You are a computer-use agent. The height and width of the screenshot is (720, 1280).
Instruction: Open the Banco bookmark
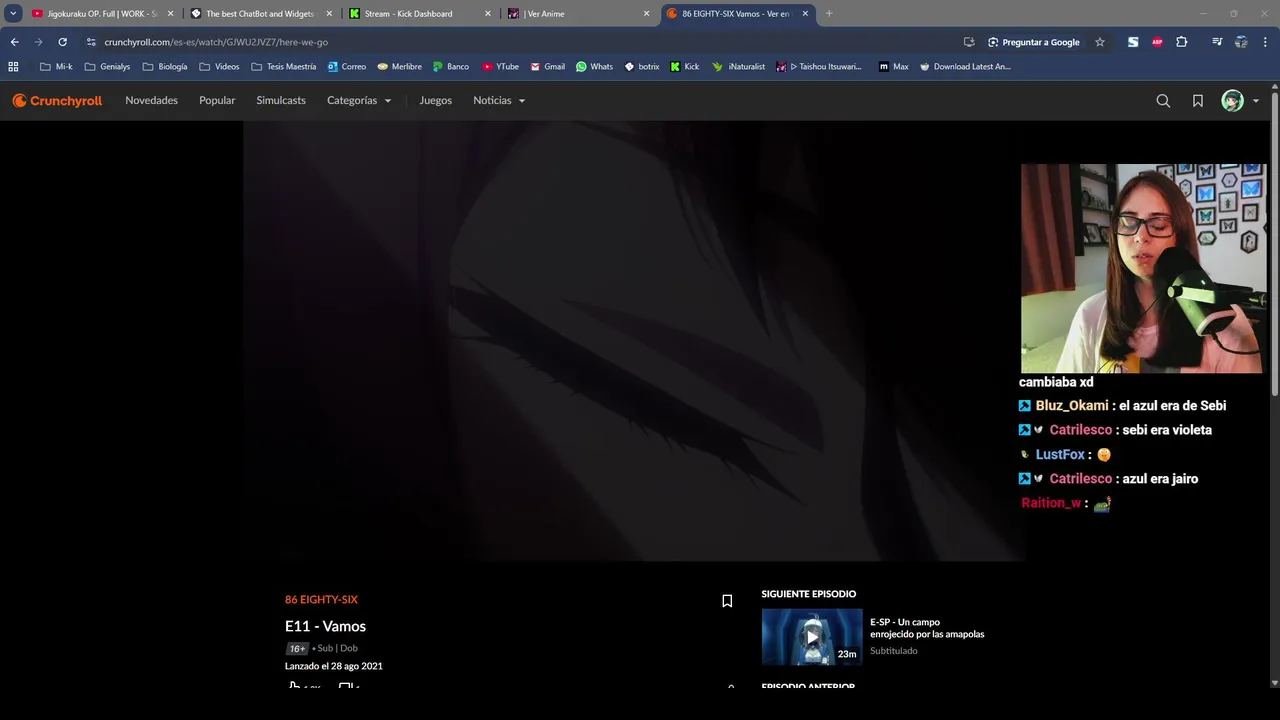(451, 67)
